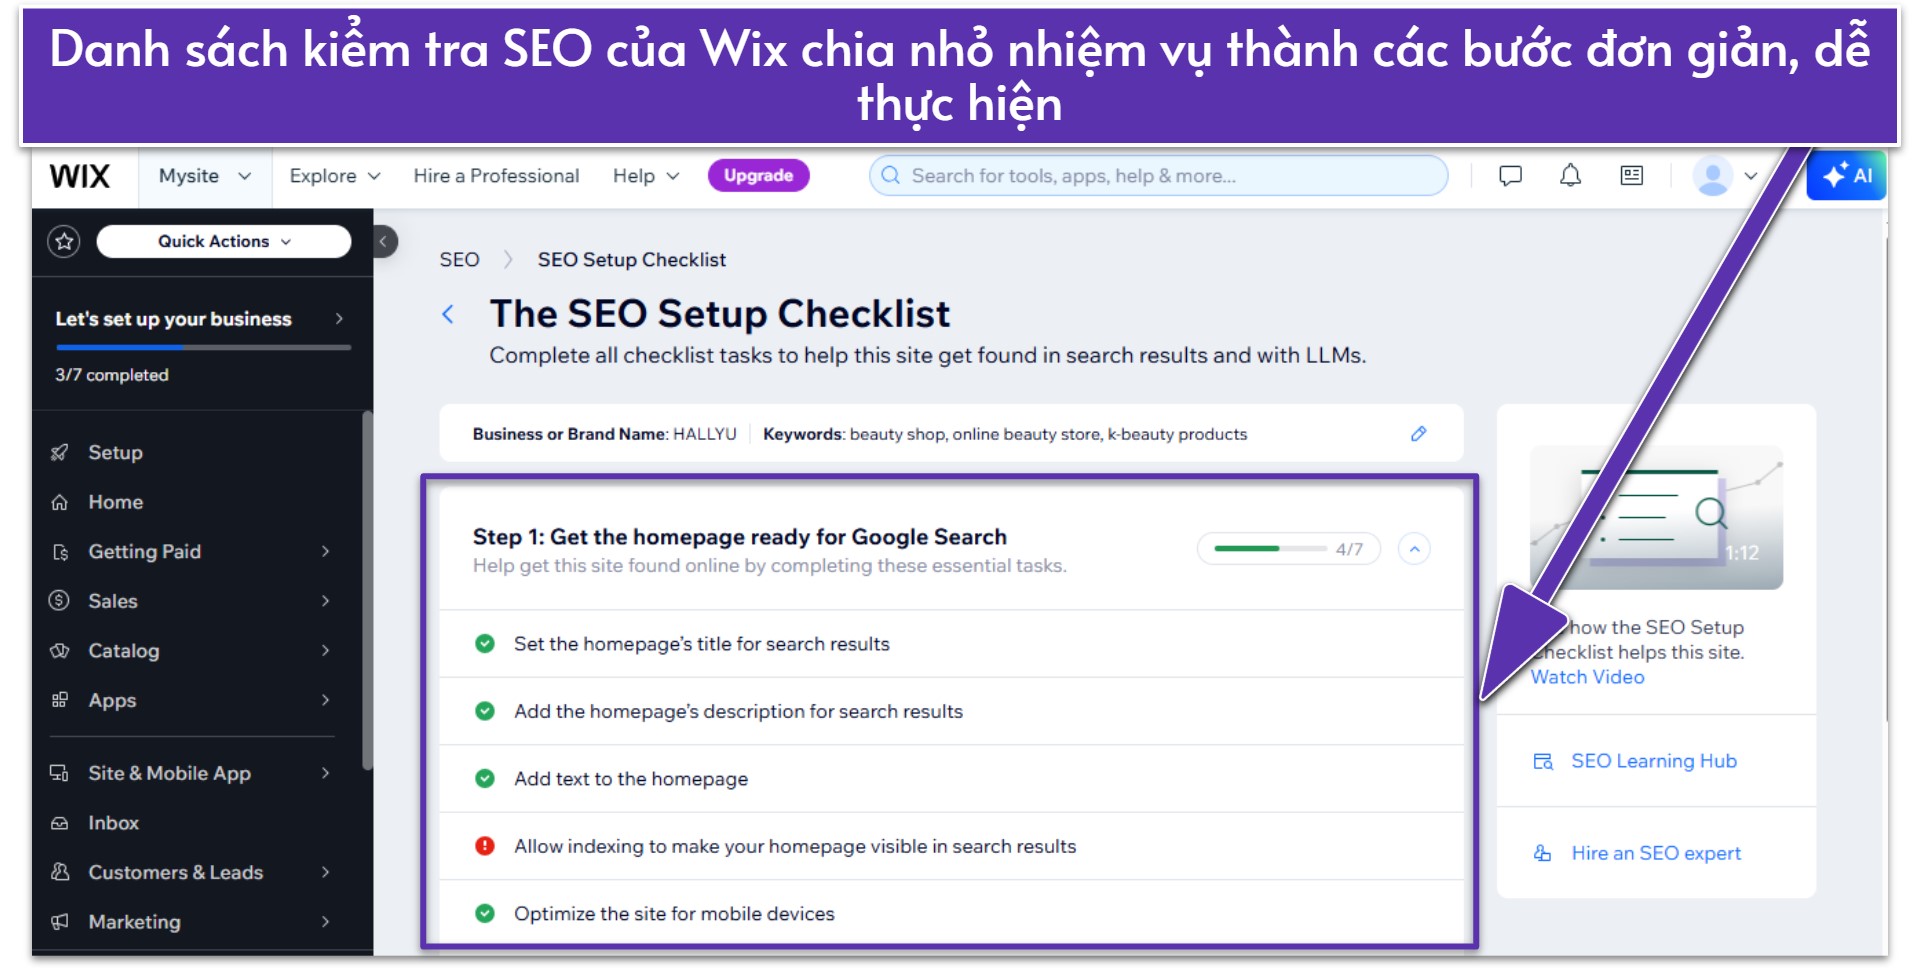Open the Help menu

[x=645, y=176]
